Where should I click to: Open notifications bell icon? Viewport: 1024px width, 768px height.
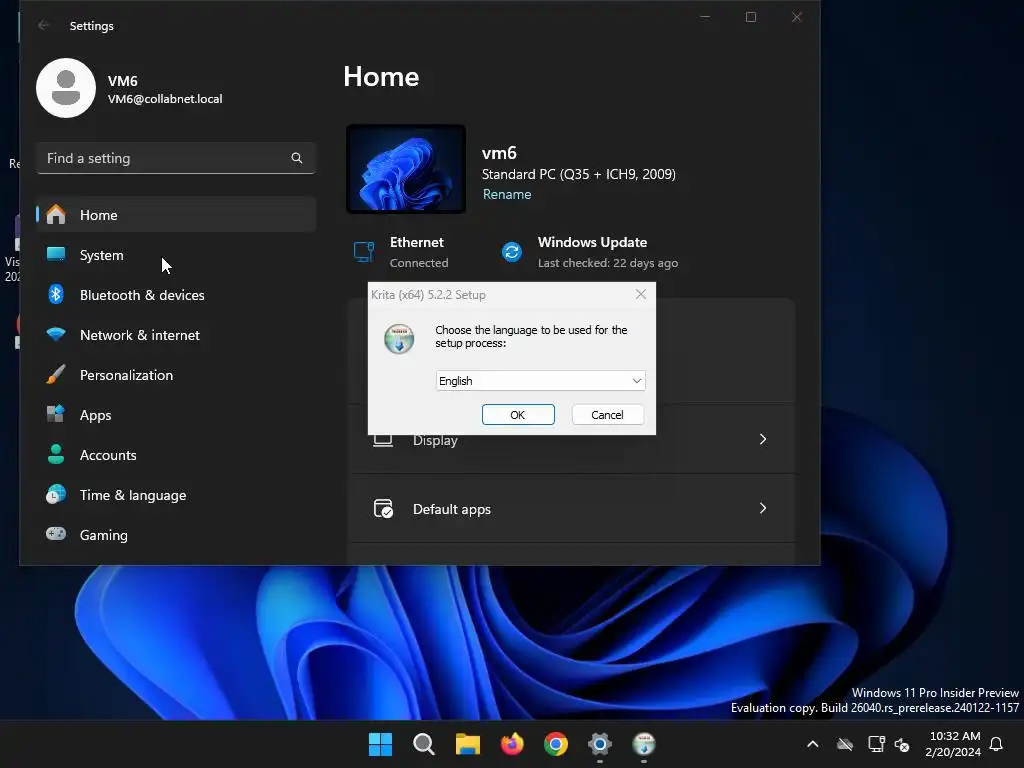pyautogui.click(x=996, y=744)
